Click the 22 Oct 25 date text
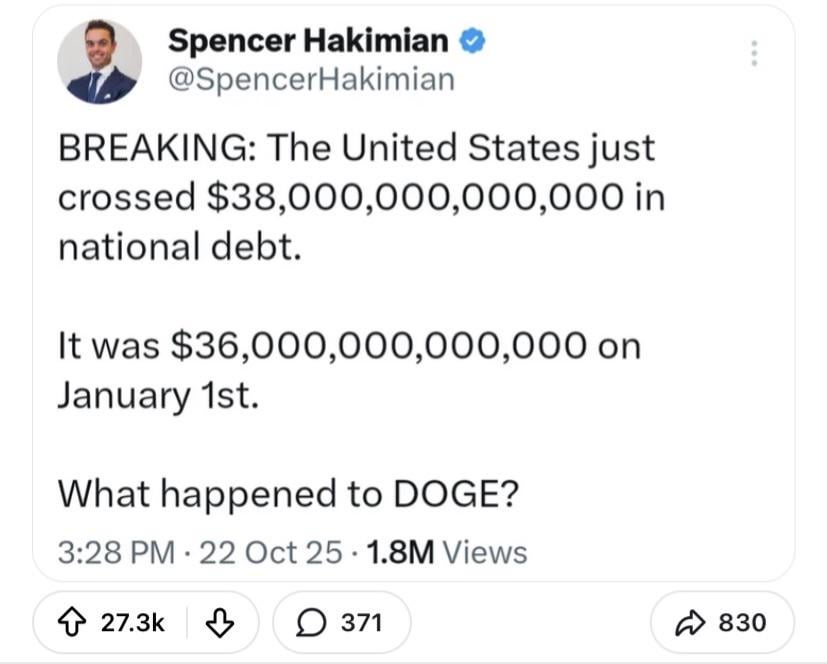The height and width of the screenshot is (664, 827). click(x=271, y=551)
